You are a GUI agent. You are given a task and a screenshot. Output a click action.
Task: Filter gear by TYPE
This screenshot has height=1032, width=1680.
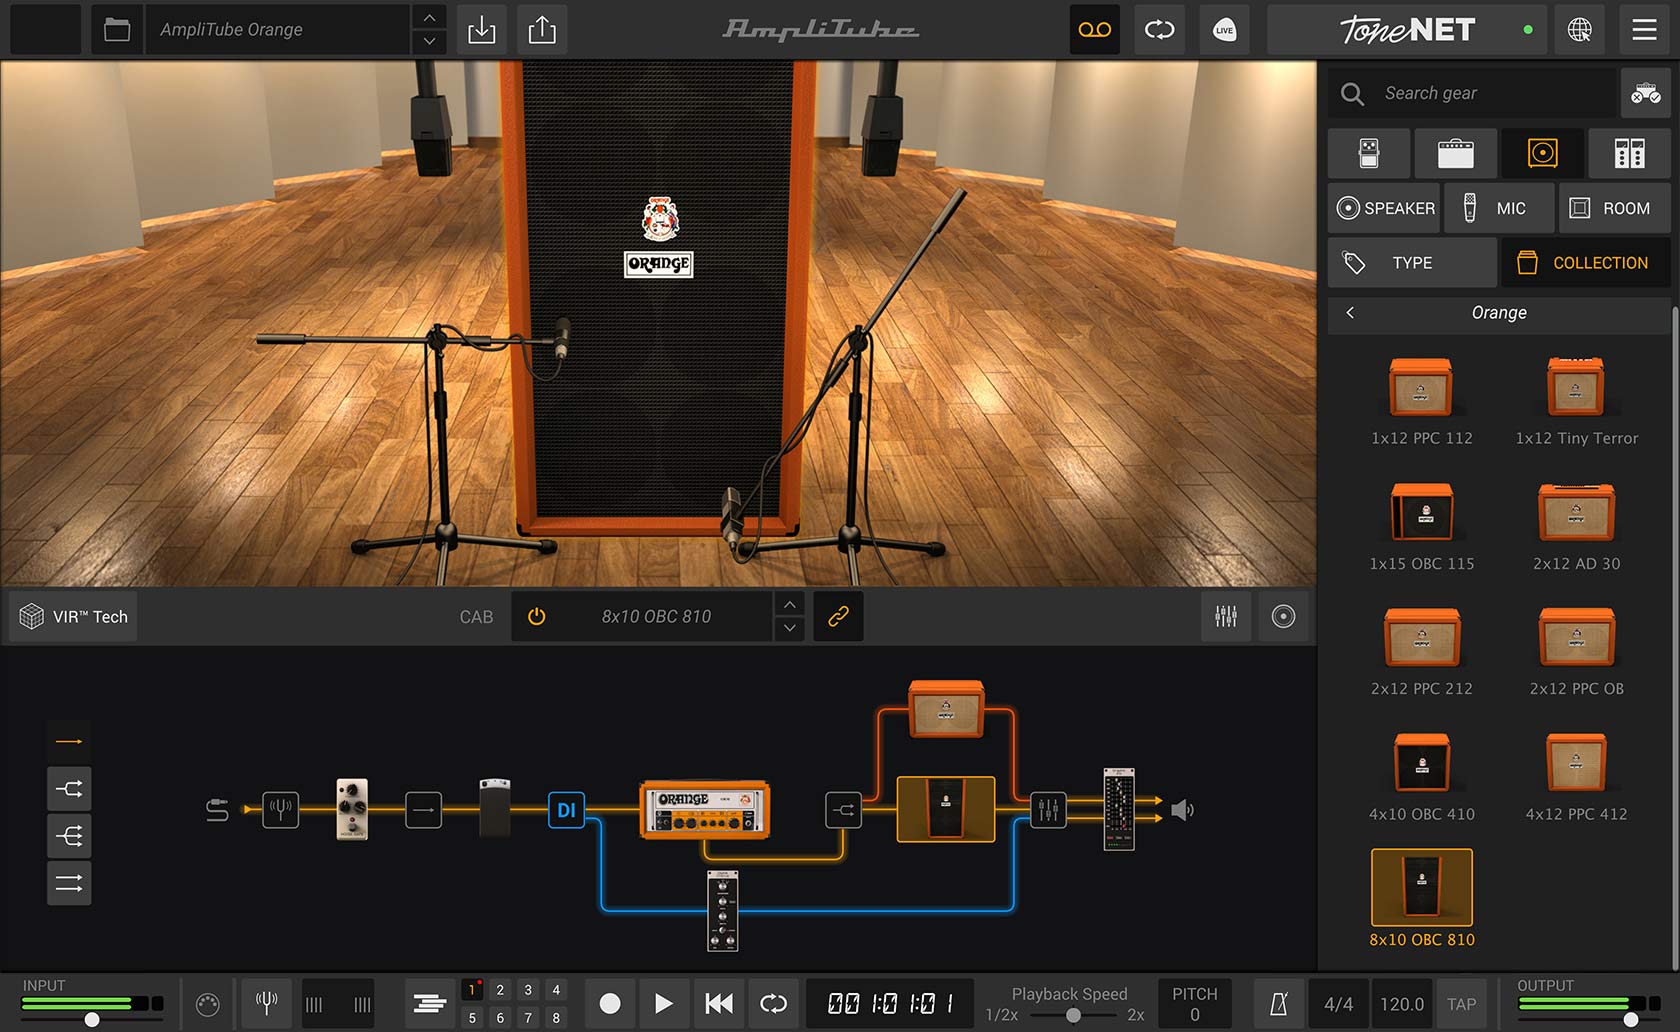pyautogui.click(x=1412, y=263)
